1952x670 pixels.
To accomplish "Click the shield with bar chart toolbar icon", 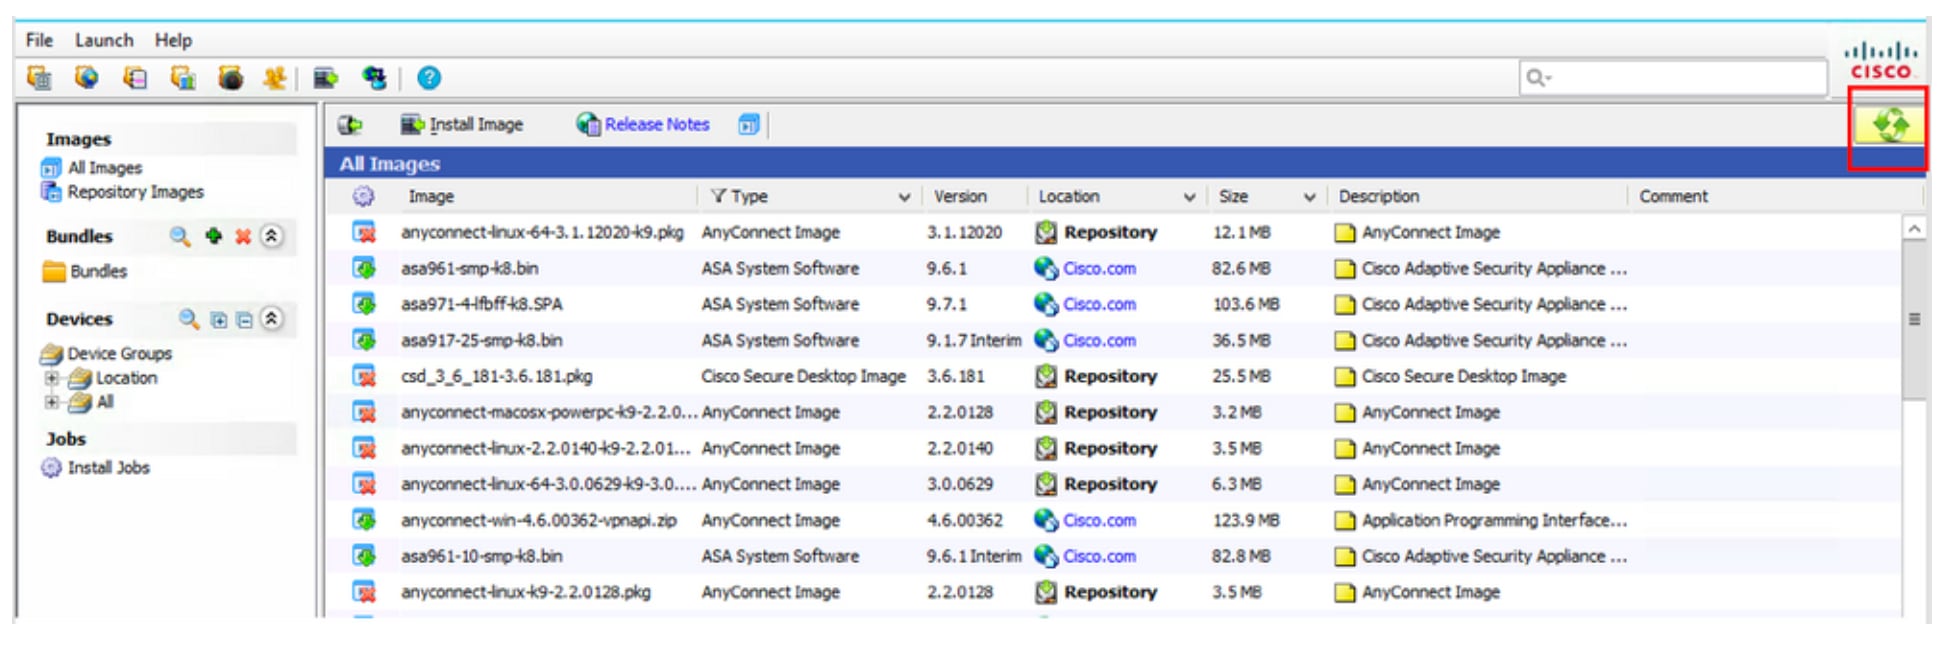I will coord(183,77).
